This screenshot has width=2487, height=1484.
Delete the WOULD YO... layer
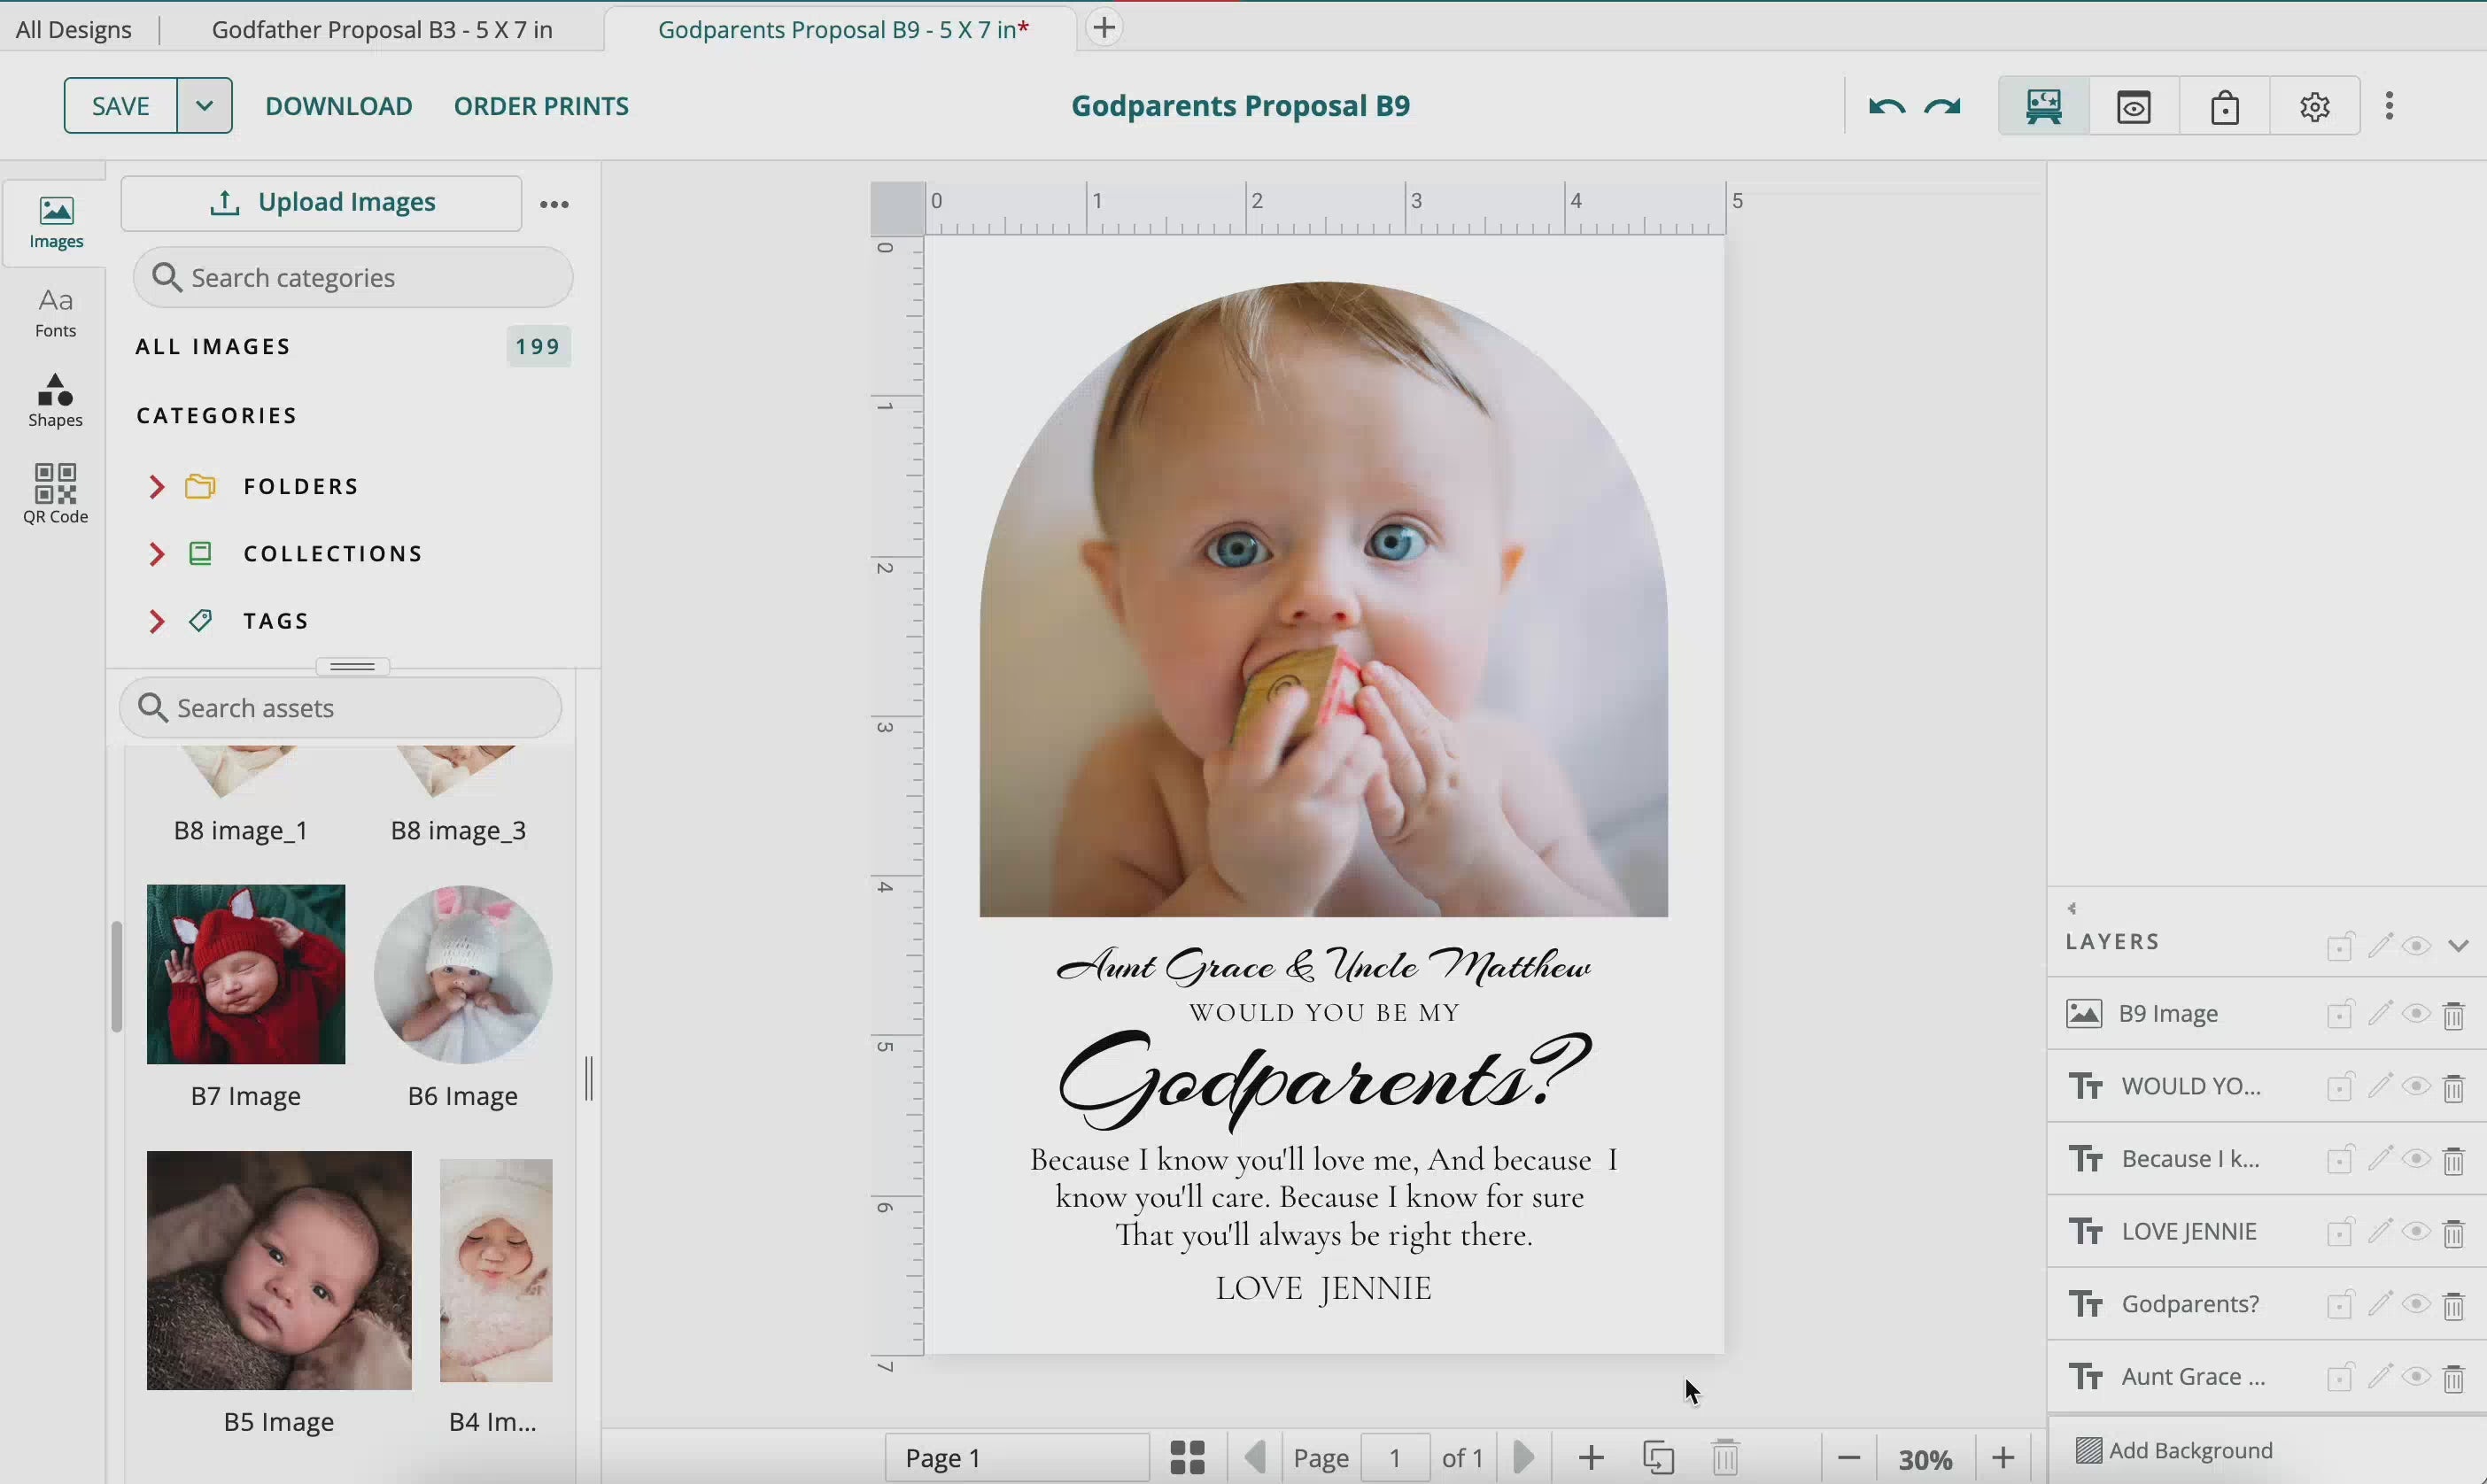point(2454,1087)
